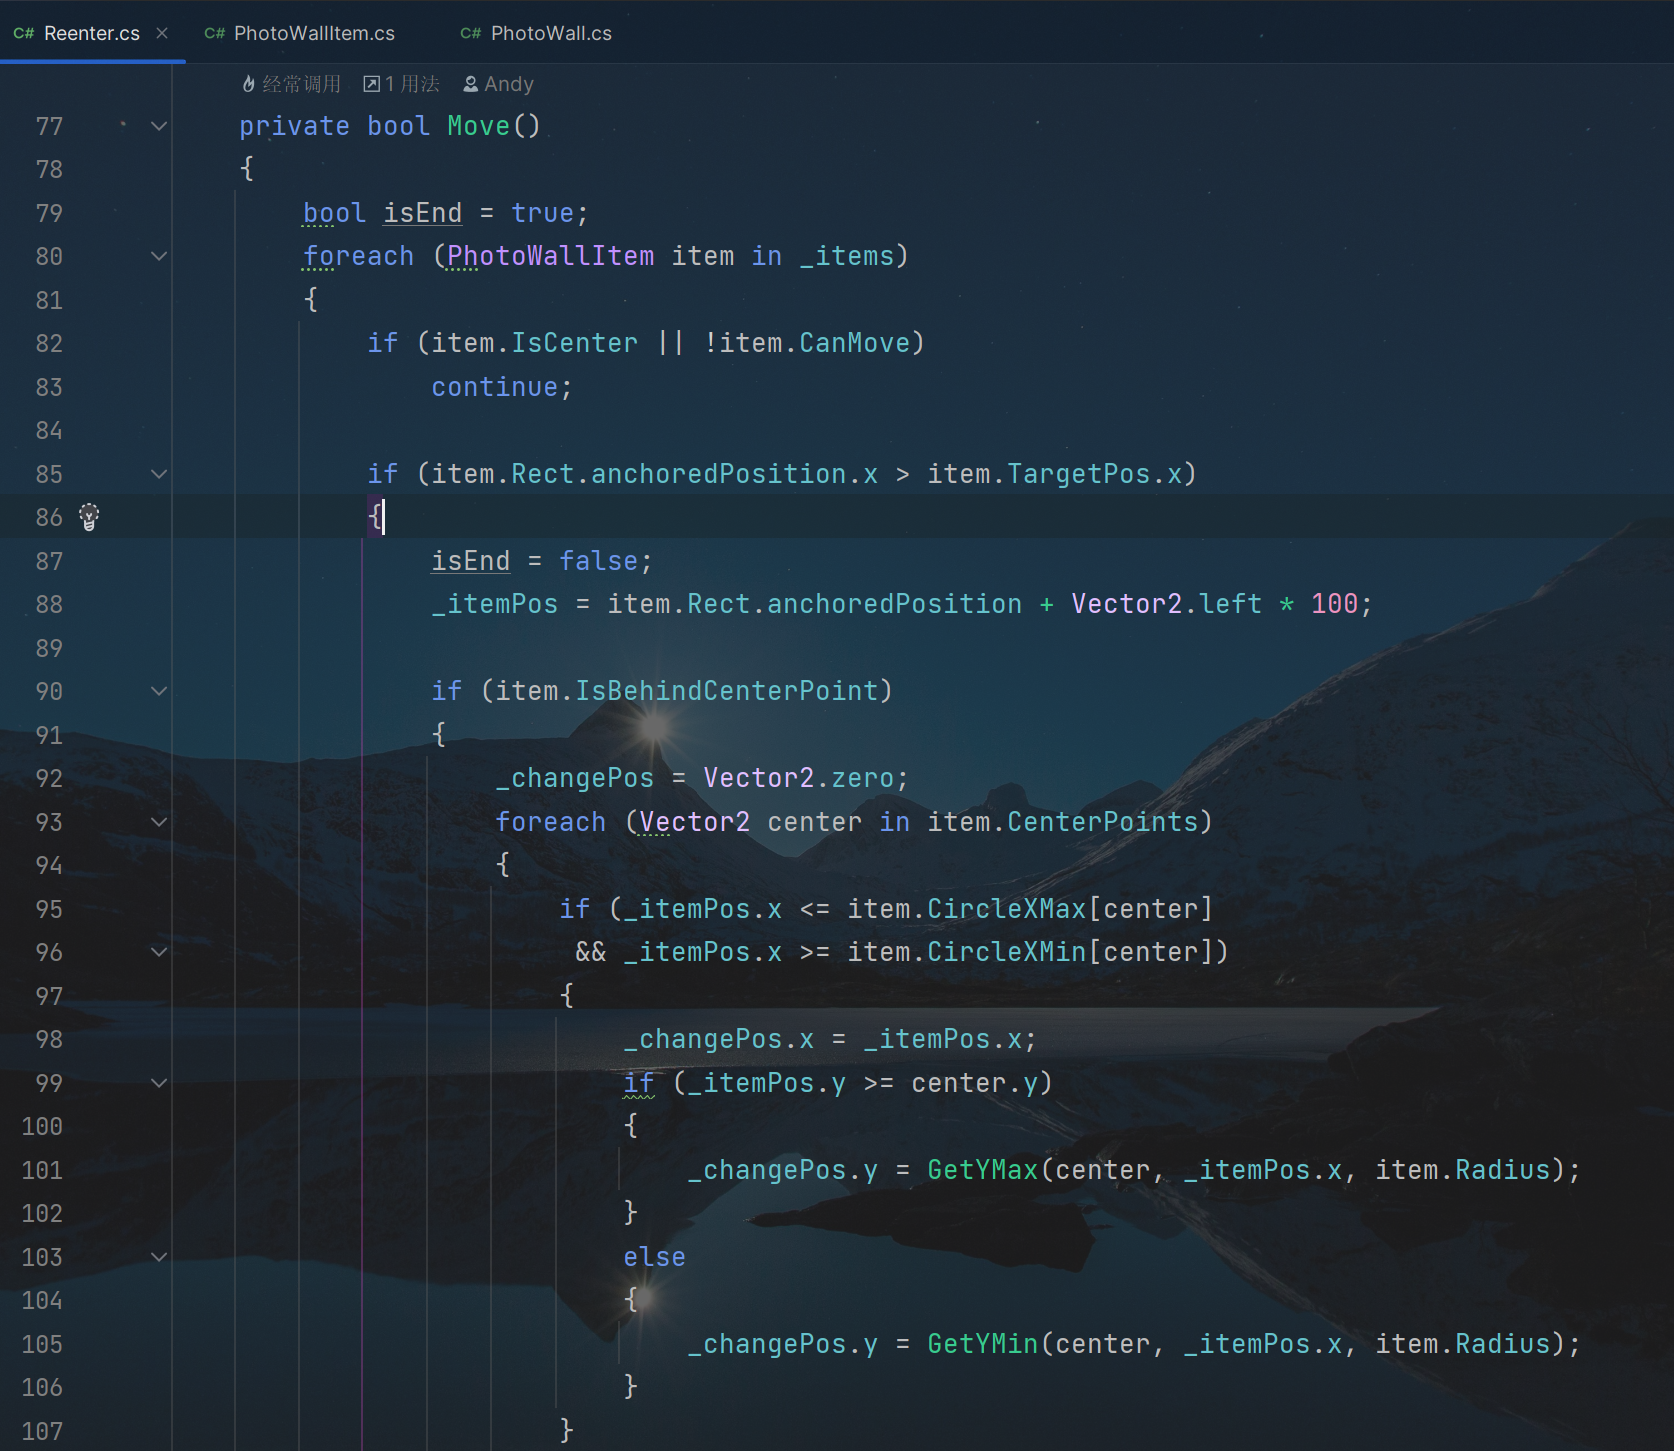Select the Reenter.cs tab
Screen dimensions: 1674x1451
point(91,33)
